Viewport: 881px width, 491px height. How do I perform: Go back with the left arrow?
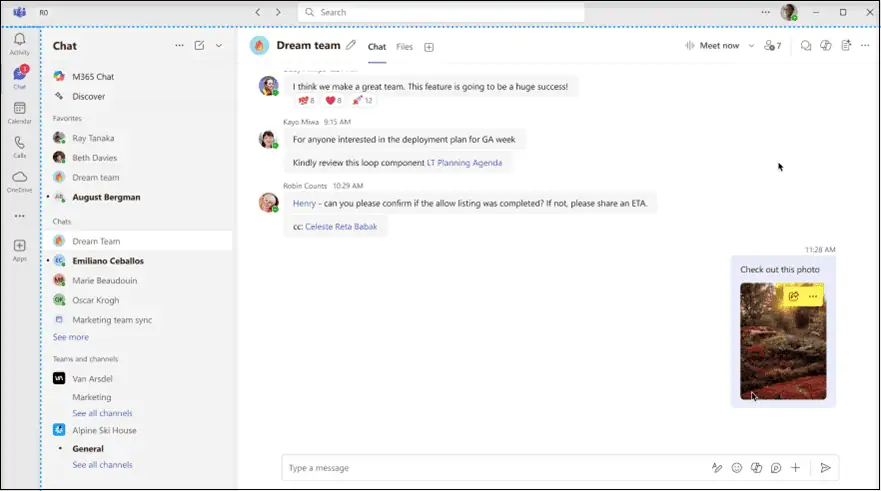coord(258,12)
